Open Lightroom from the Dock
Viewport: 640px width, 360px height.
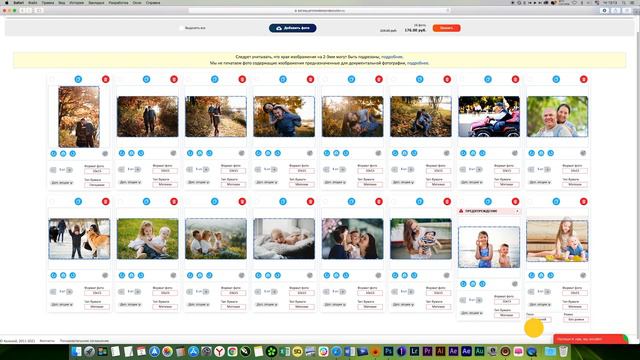pyautogui.click(x=414, y=351)
